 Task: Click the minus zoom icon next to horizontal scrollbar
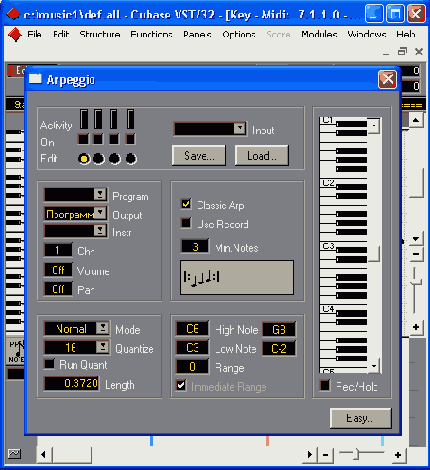[325, 455]
